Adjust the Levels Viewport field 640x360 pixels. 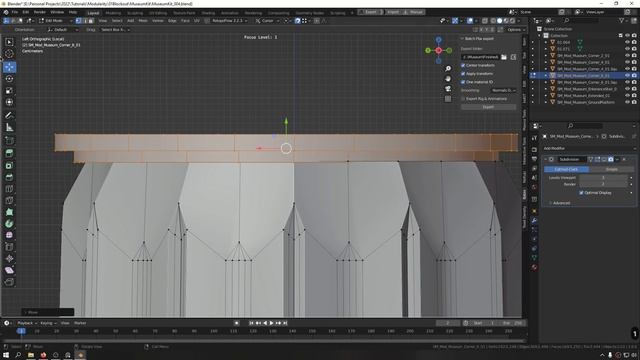pyautogui.click(x=603, y=178)
